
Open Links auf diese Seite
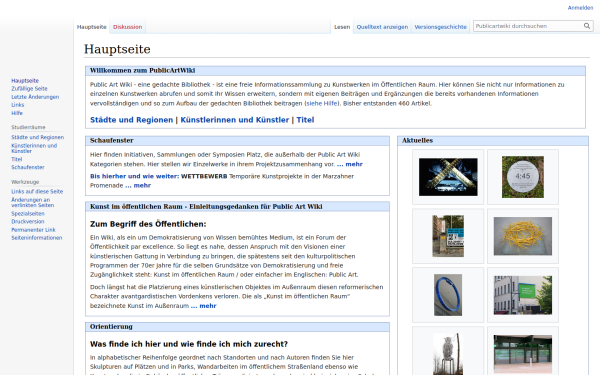[37, 191]
